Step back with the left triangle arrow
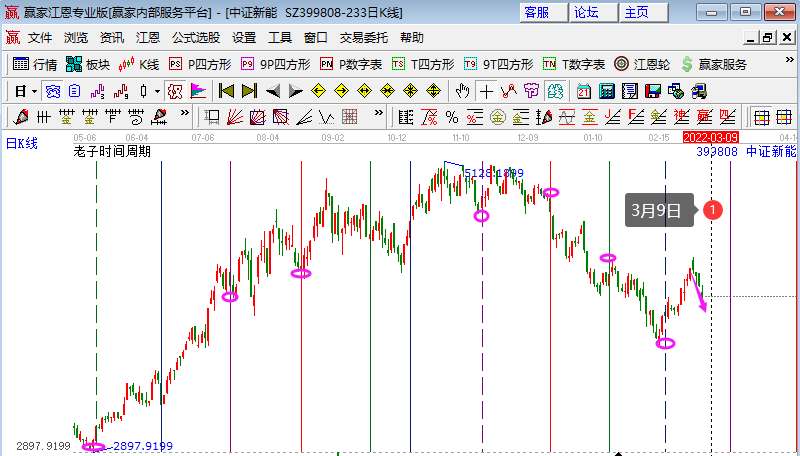The width and height of the screenshot is (800, 456). (273, 92)
